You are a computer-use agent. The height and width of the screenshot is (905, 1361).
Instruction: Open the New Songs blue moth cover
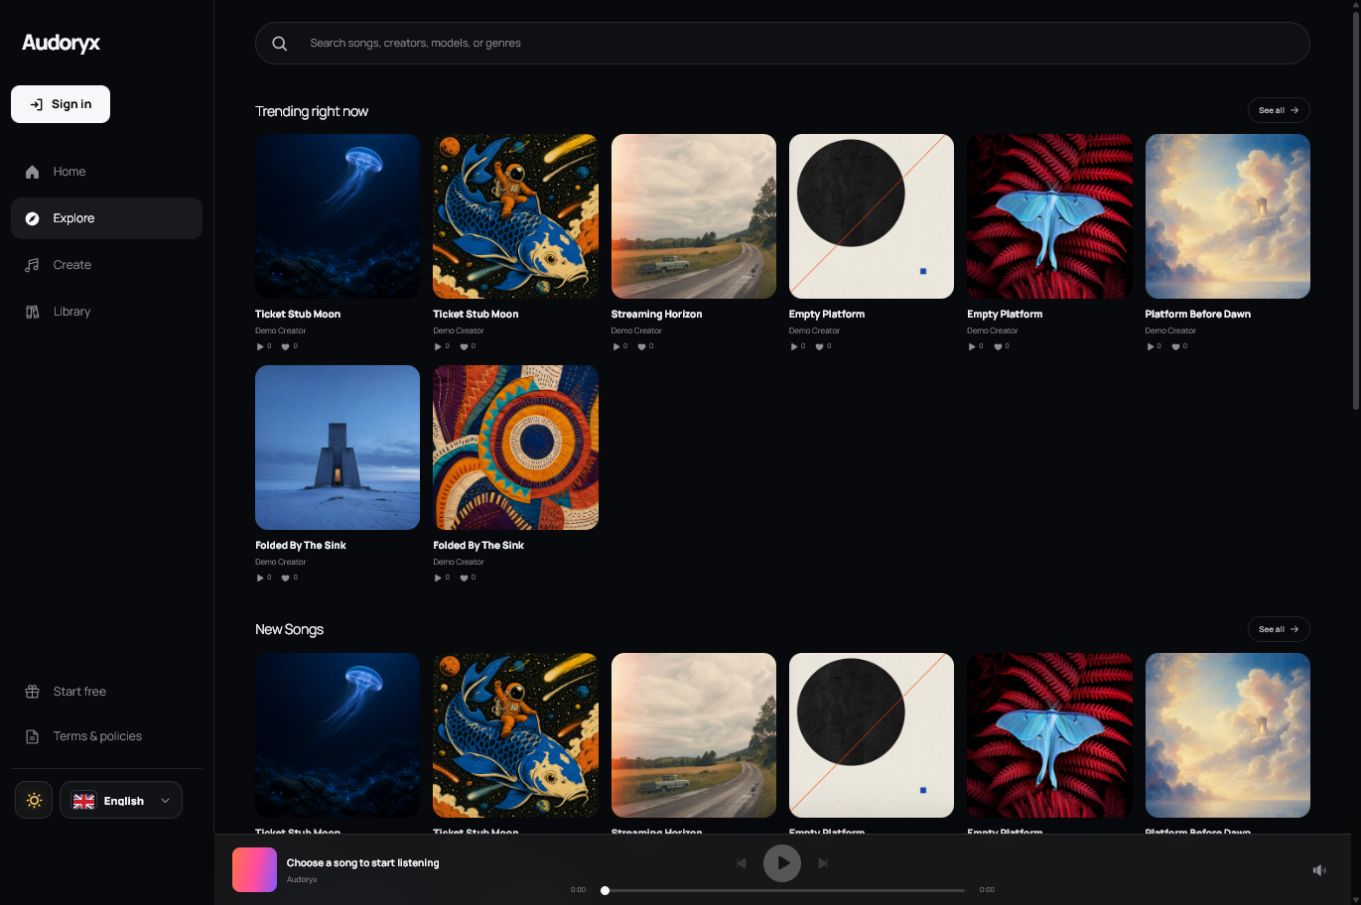click(1049, 735)
